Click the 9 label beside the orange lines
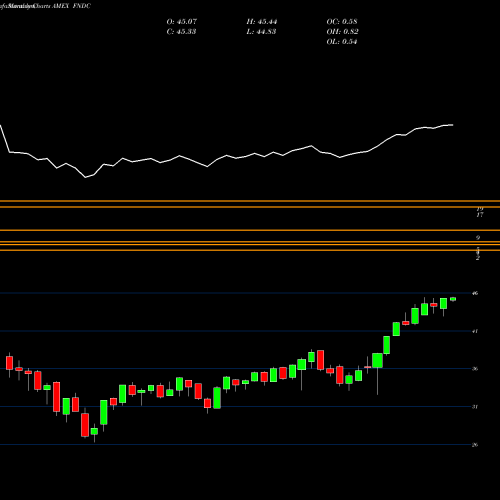500x500 pixels. tap(478, 238)
